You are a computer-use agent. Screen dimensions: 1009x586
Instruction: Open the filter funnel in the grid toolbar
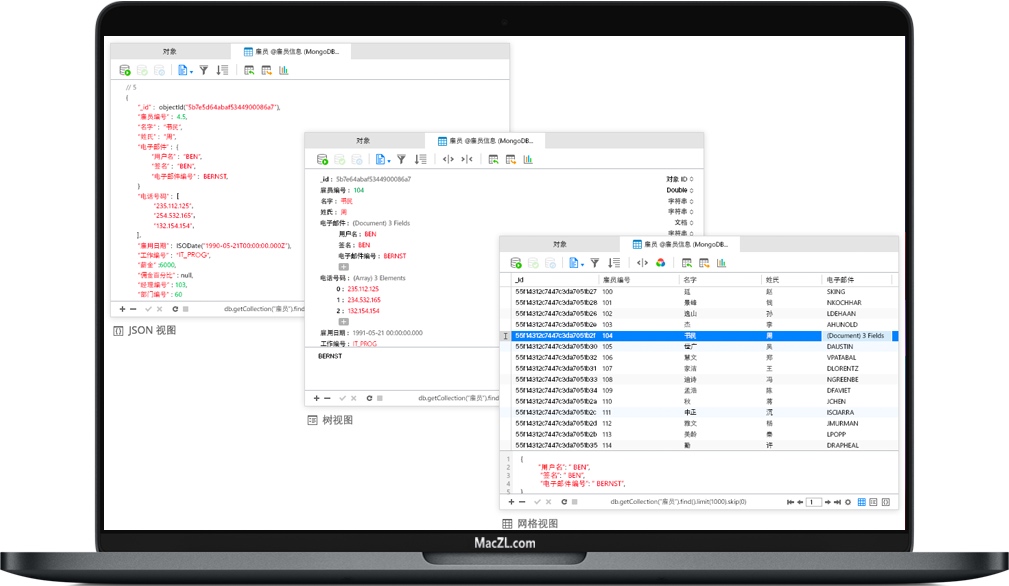click(x=595, y=263)
